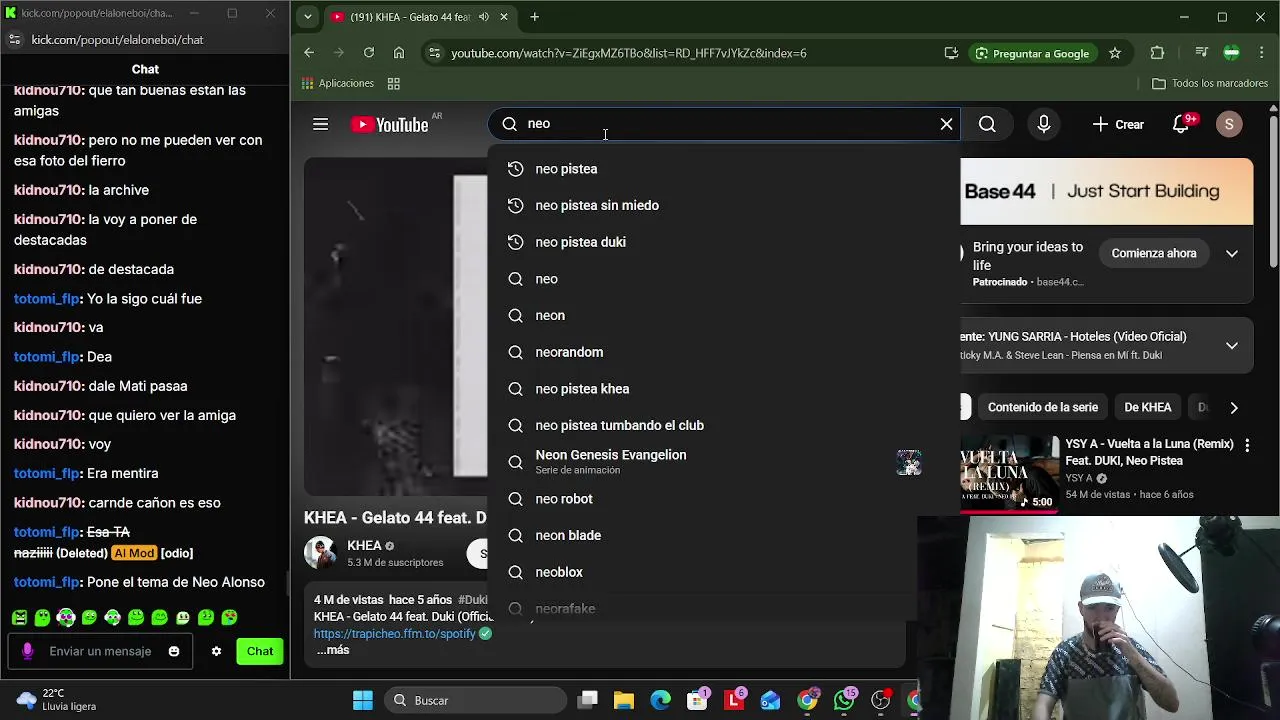Expand the Base 44 ad chevron

[1232, 253]
